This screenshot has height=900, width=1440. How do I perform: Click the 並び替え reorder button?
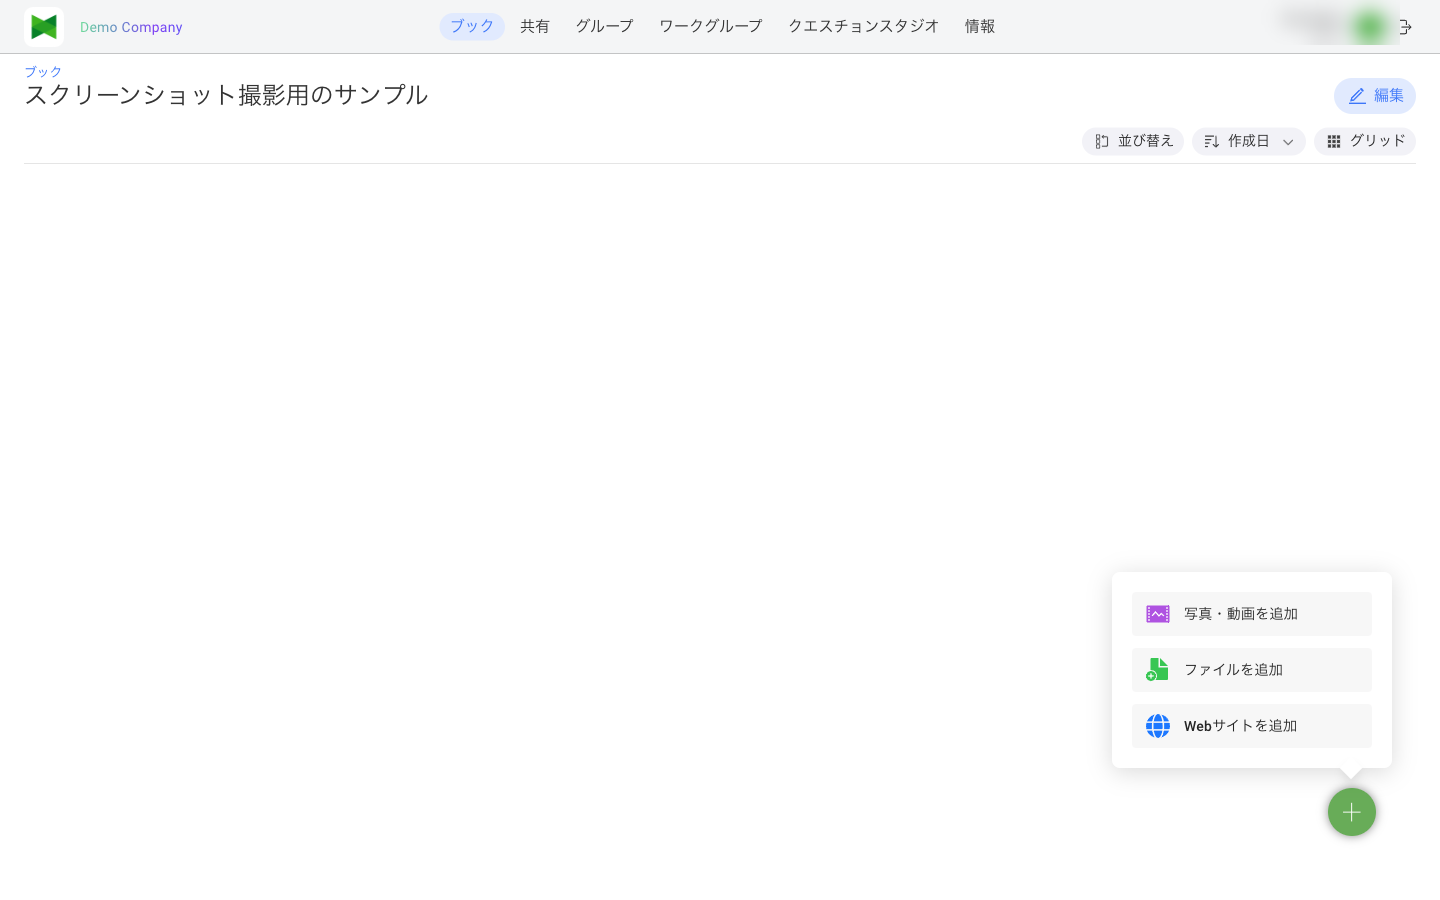[1133, 141]
